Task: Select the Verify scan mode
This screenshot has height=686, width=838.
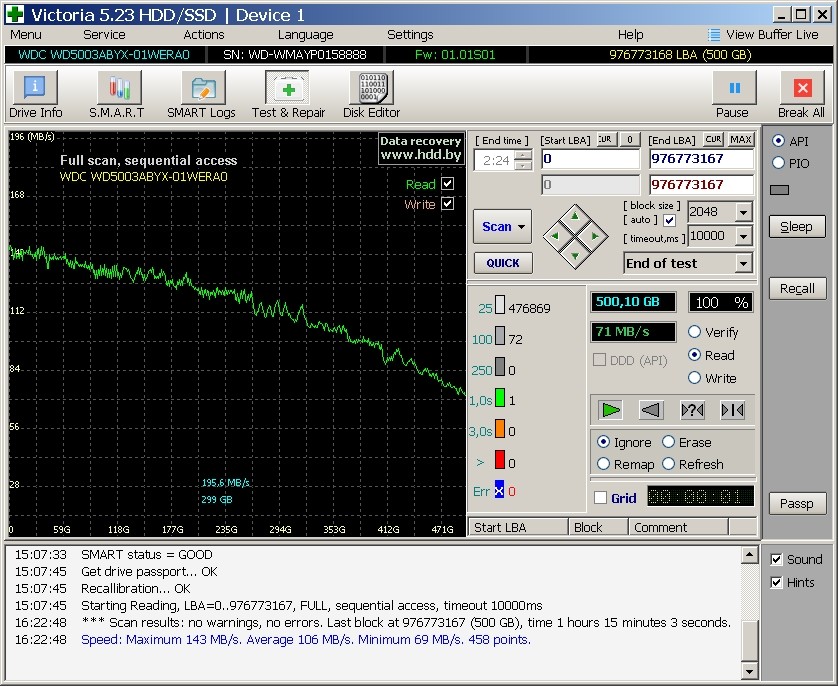Action: coord(694,332)
